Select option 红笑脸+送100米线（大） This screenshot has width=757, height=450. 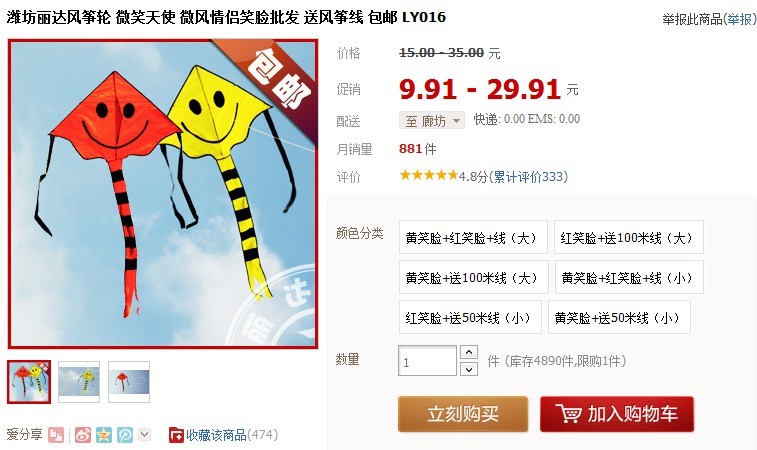[629, 237]
